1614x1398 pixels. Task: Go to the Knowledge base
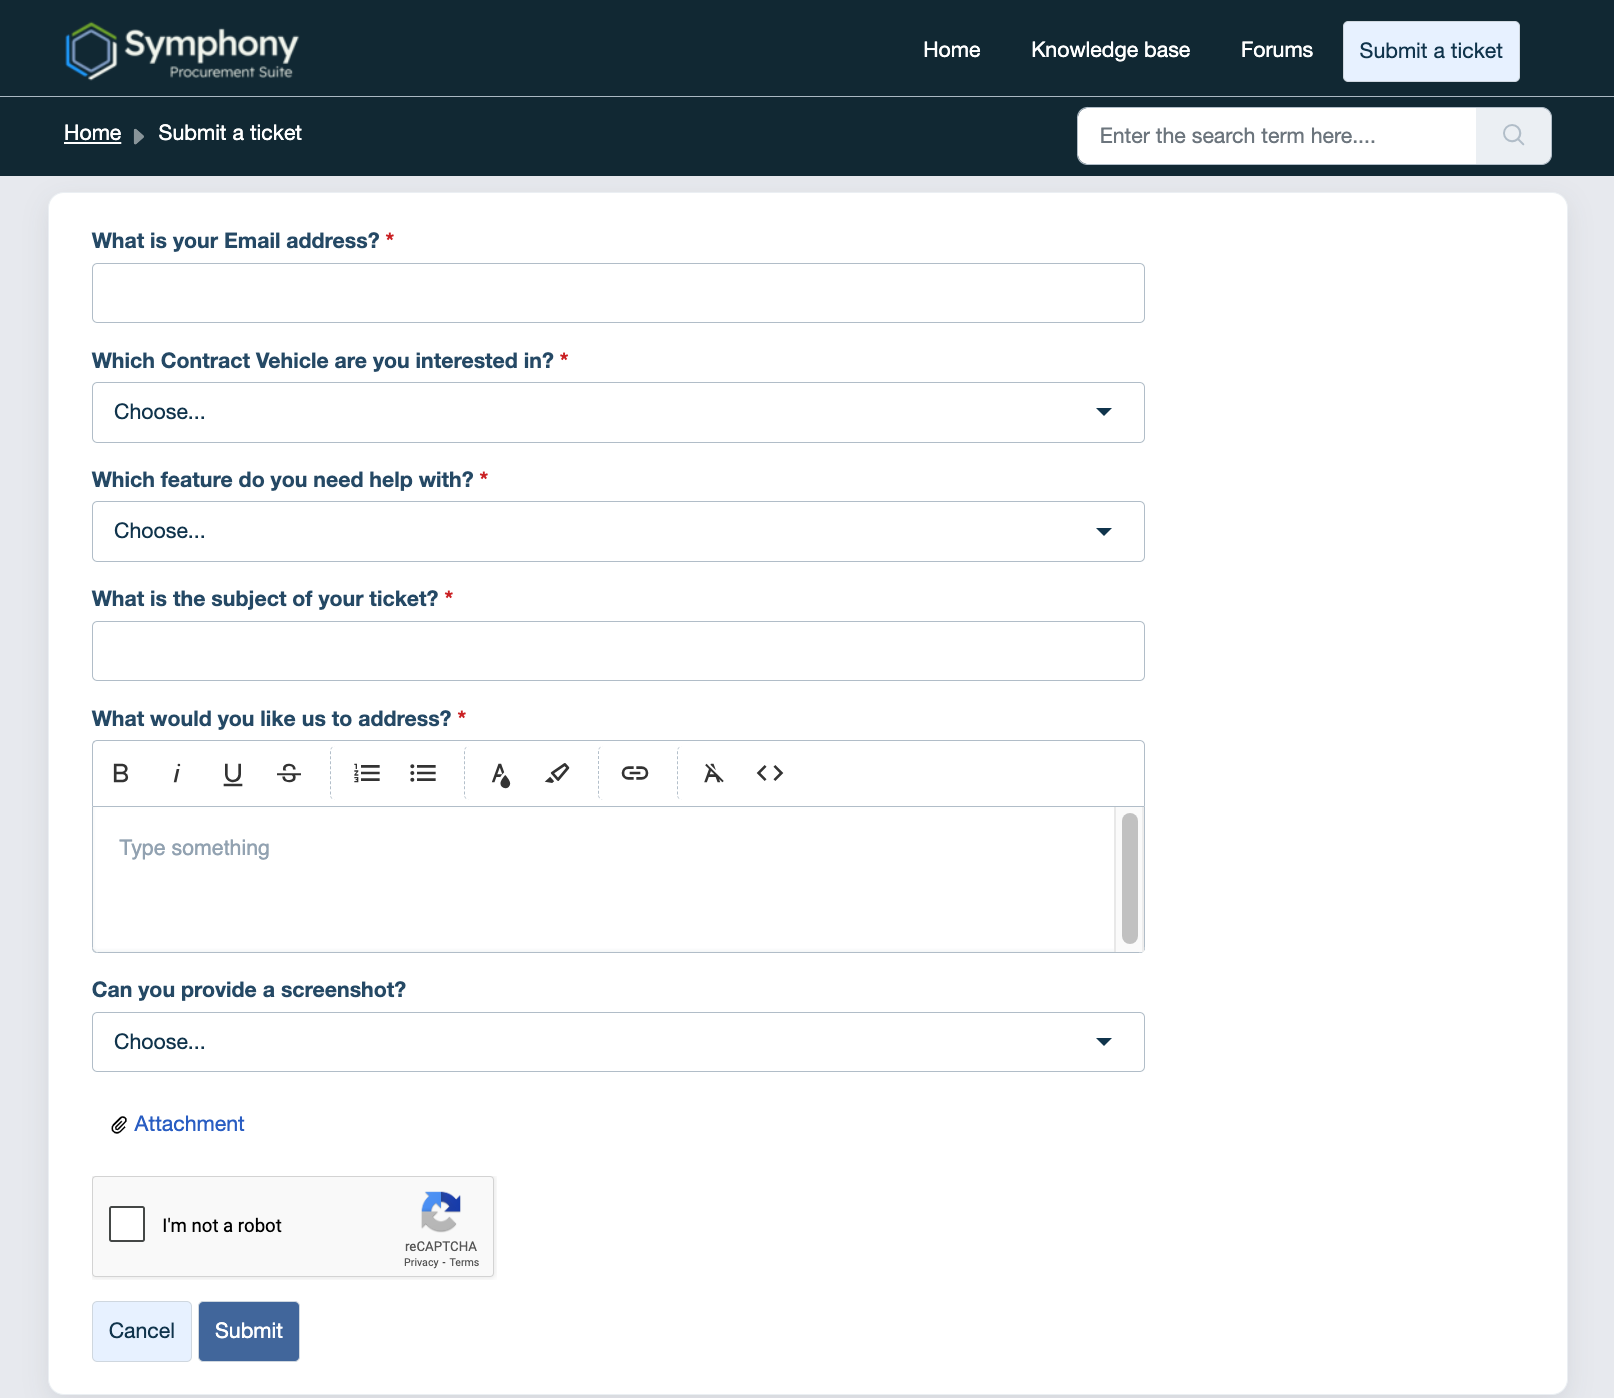1110,49
